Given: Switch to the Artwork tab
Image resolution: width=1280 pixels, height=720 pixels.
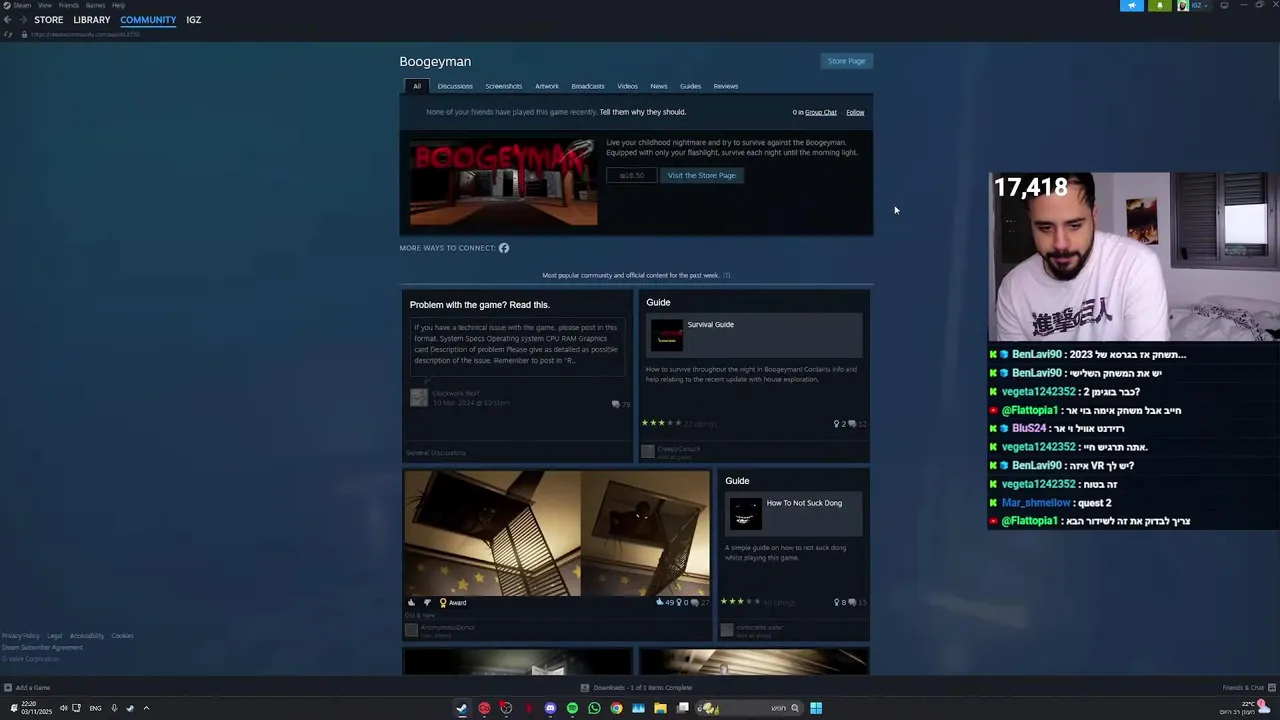Looking at the screenshot, I should [x=547, y=86].
